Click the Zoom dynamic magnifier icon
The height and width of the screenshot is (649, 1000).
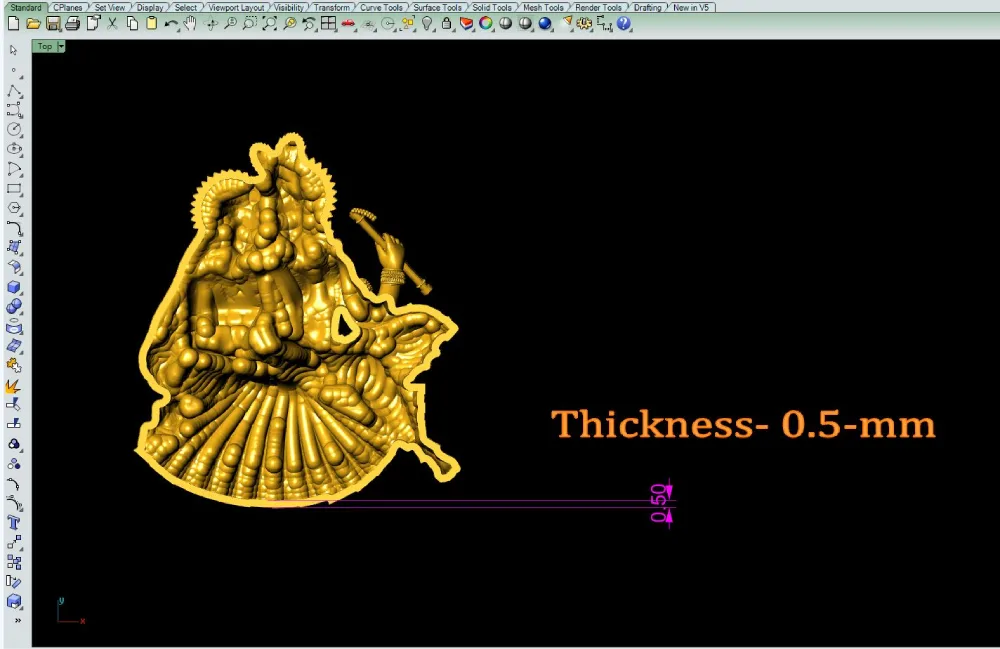coord(230,24)
